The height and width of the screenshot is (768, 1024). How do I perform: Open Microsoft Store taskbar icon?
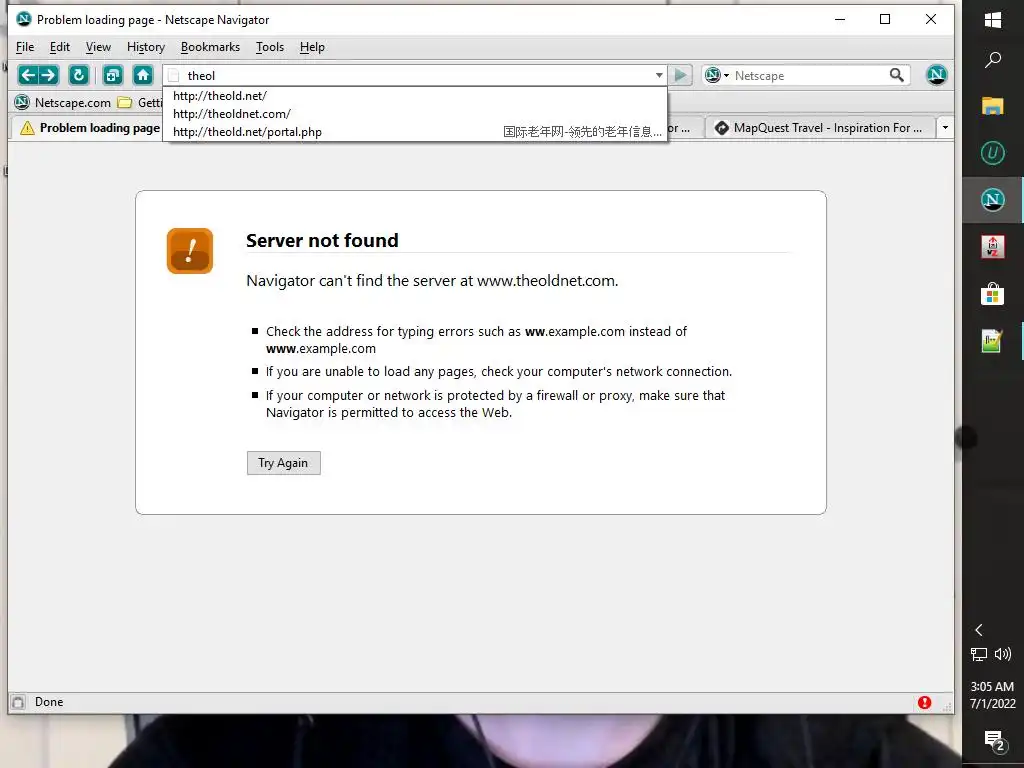993,294
